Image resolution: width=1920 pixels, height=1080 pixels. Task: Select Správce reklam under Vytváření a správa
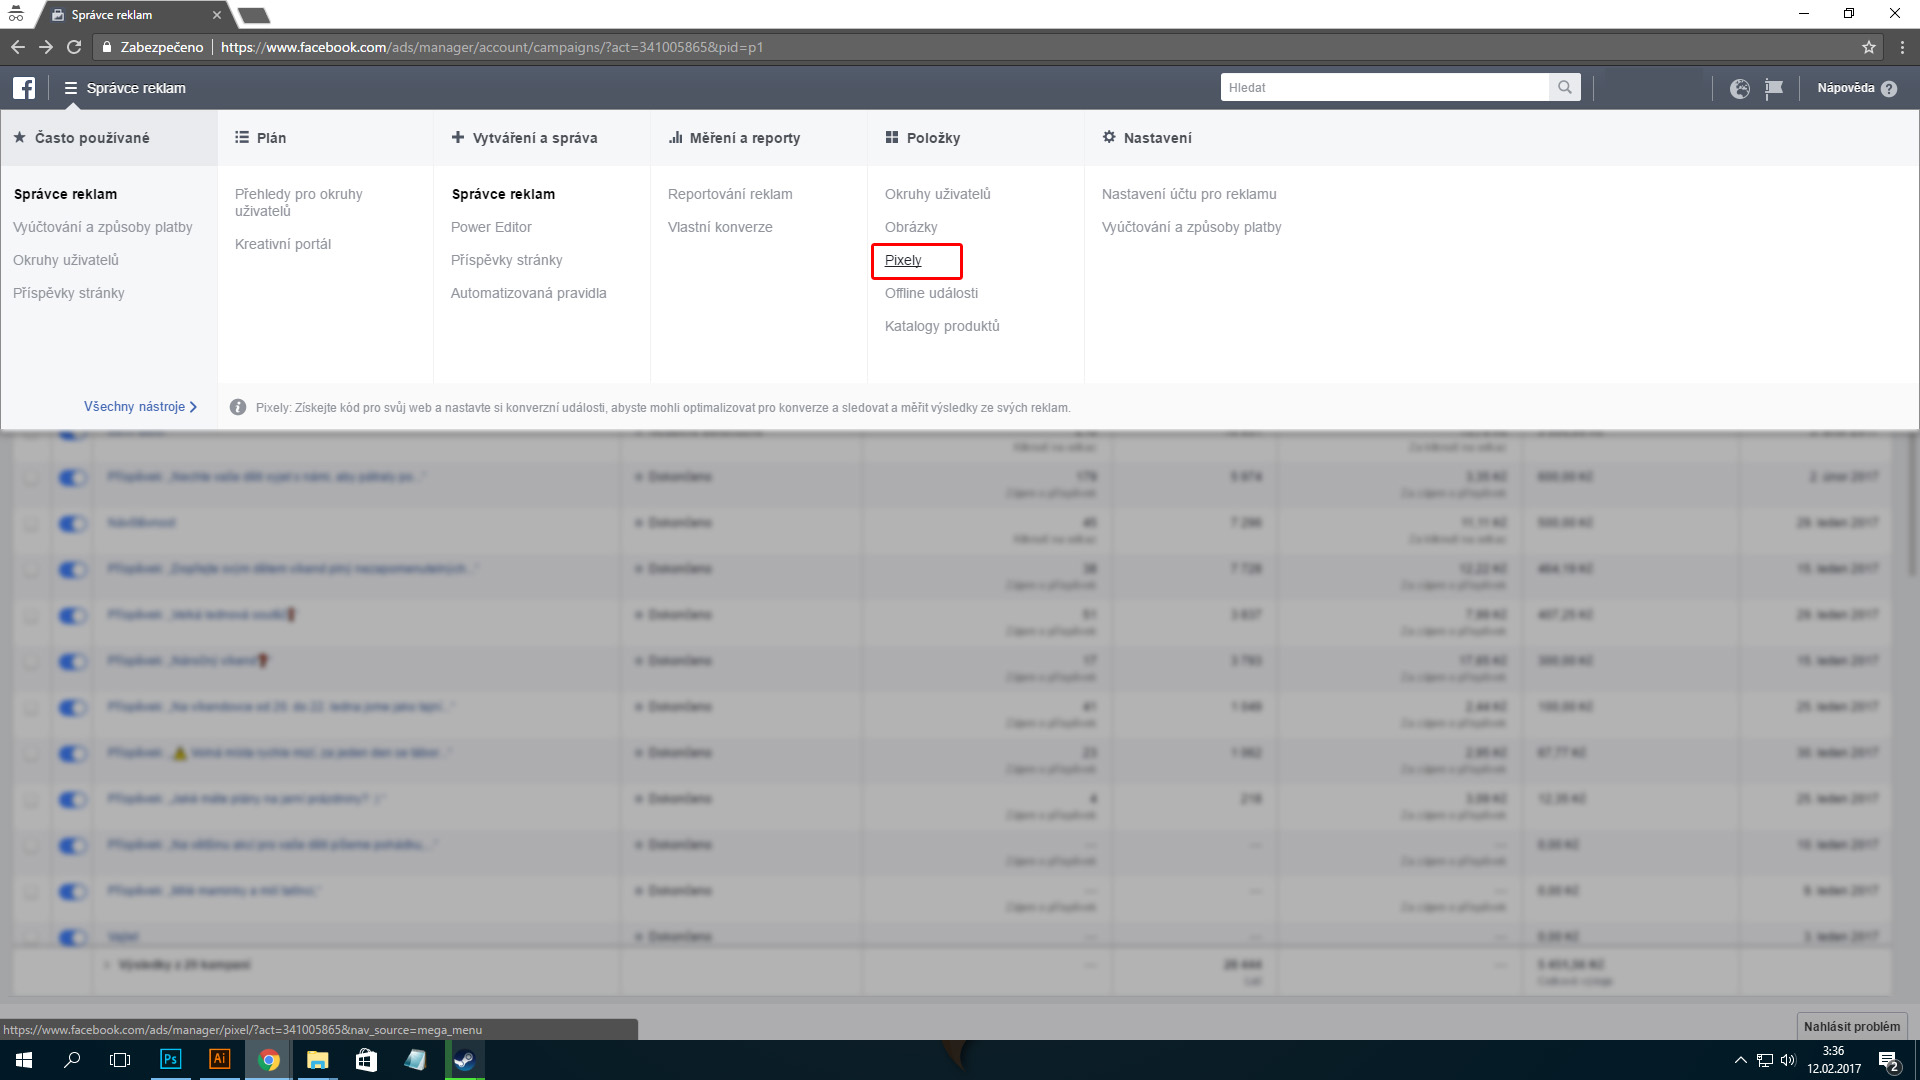pyautogui.click(x=503, y=194)
